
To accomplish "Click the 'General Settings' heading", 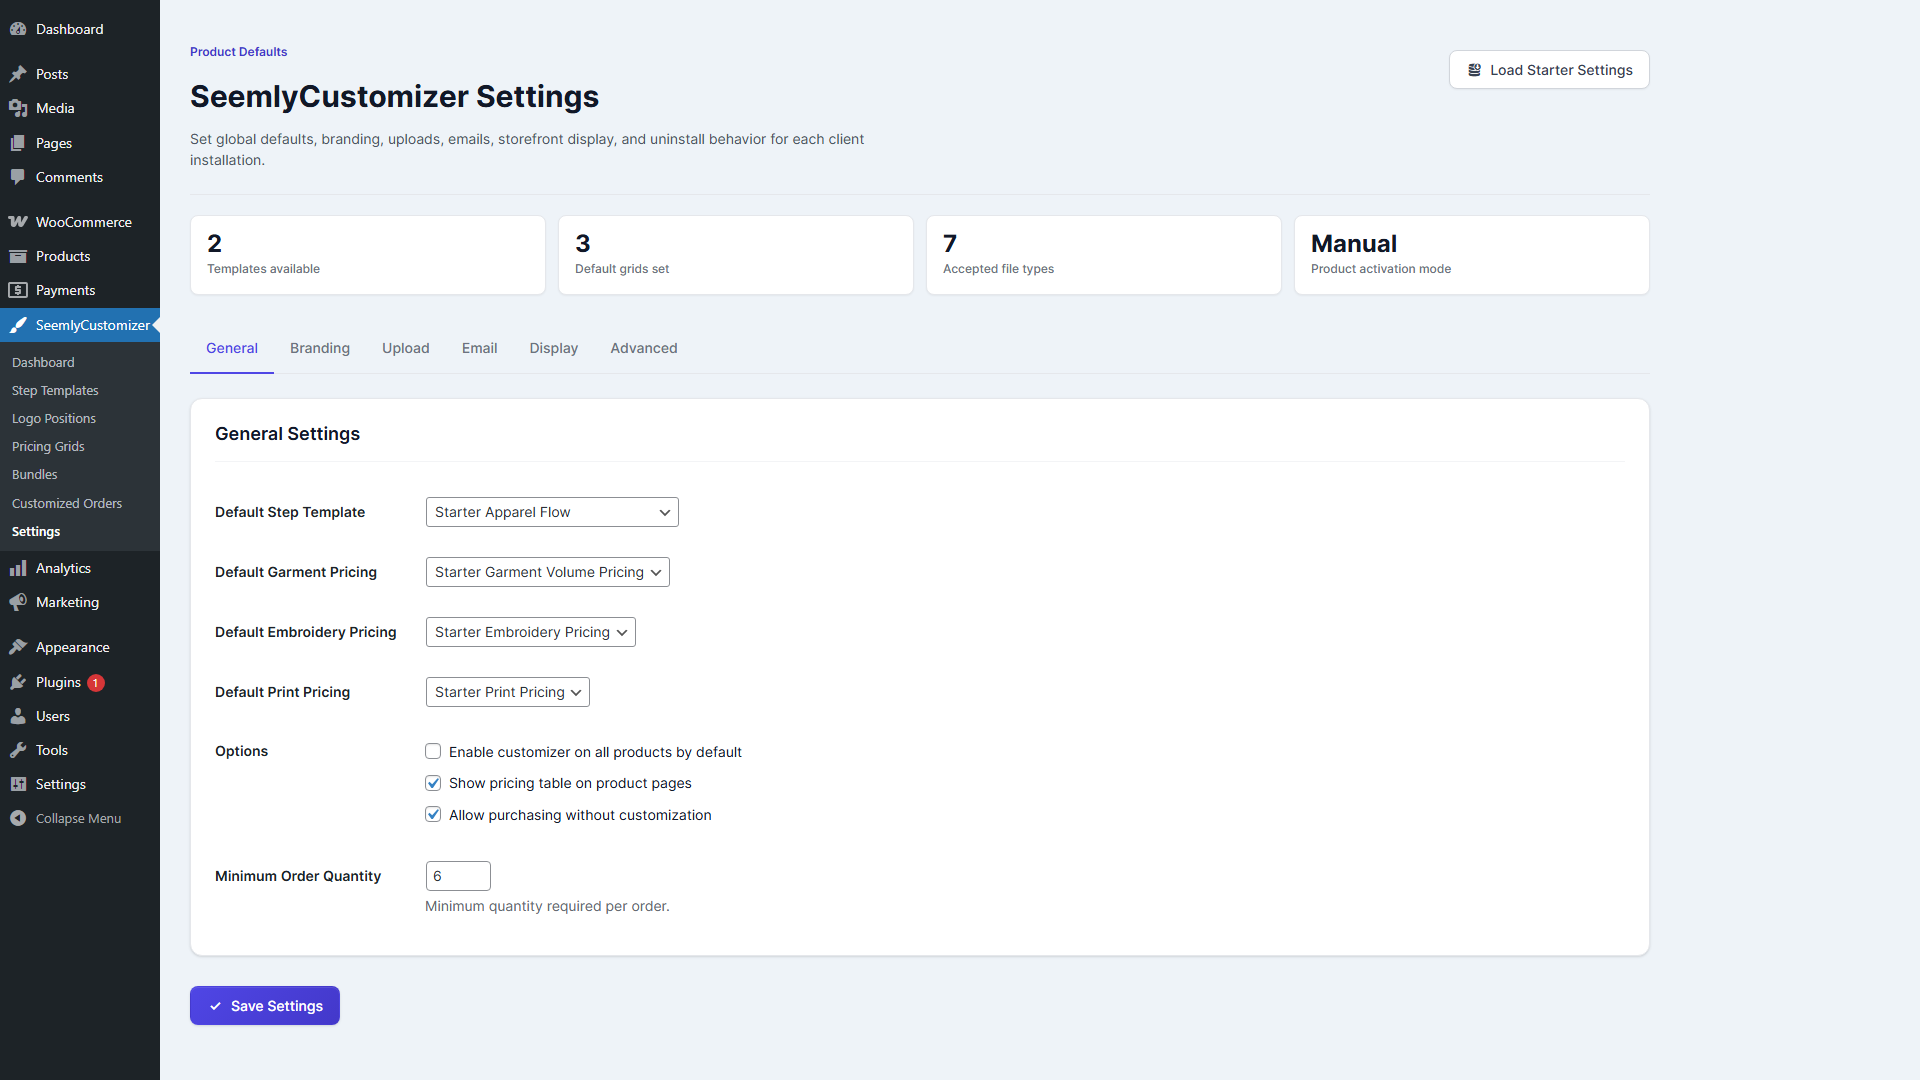I will click(x=287, y=434).
